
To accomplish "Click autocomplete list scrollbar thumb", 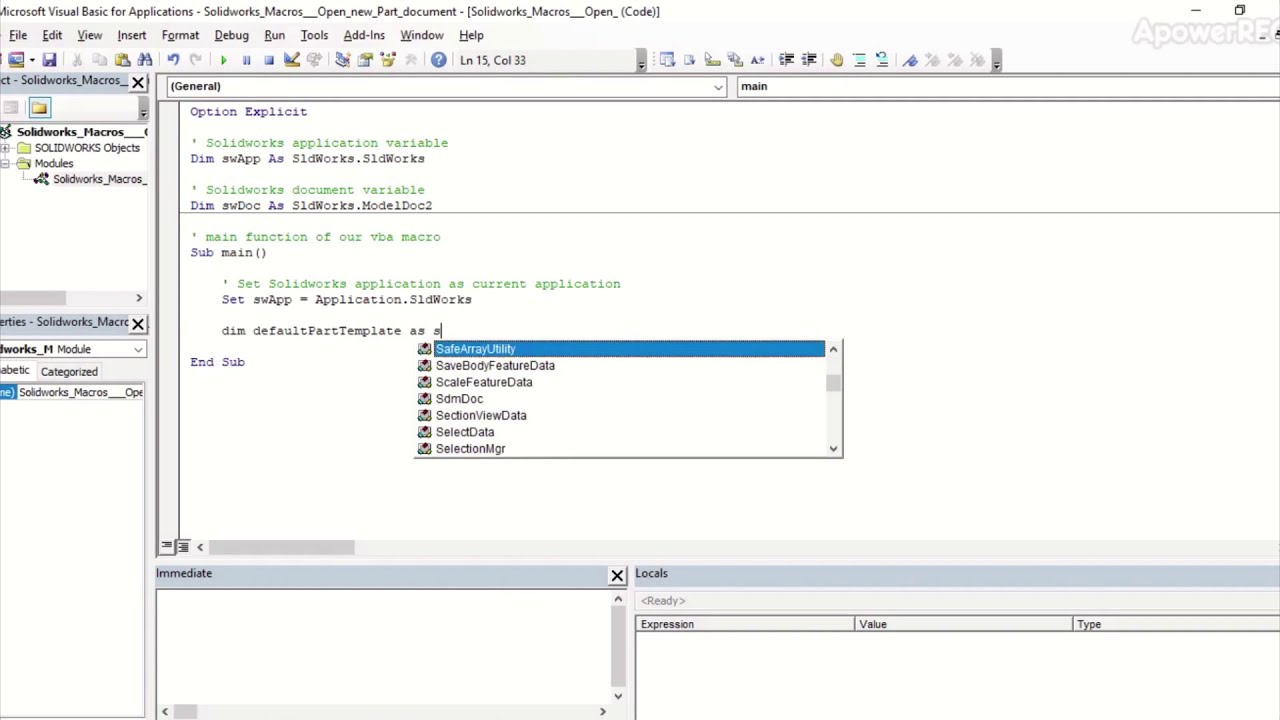I will pos(833,383).
